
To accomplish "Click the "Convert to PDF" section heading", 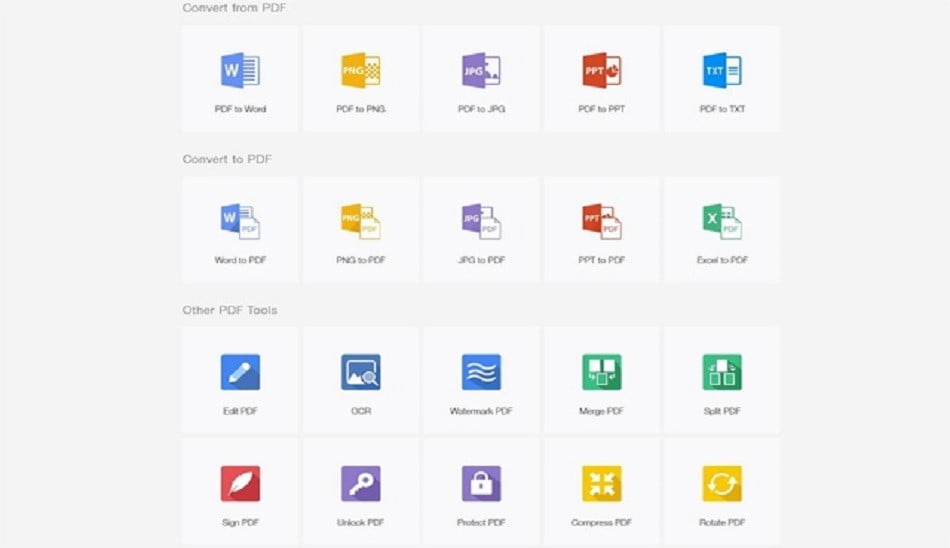I will coord(227,159).
